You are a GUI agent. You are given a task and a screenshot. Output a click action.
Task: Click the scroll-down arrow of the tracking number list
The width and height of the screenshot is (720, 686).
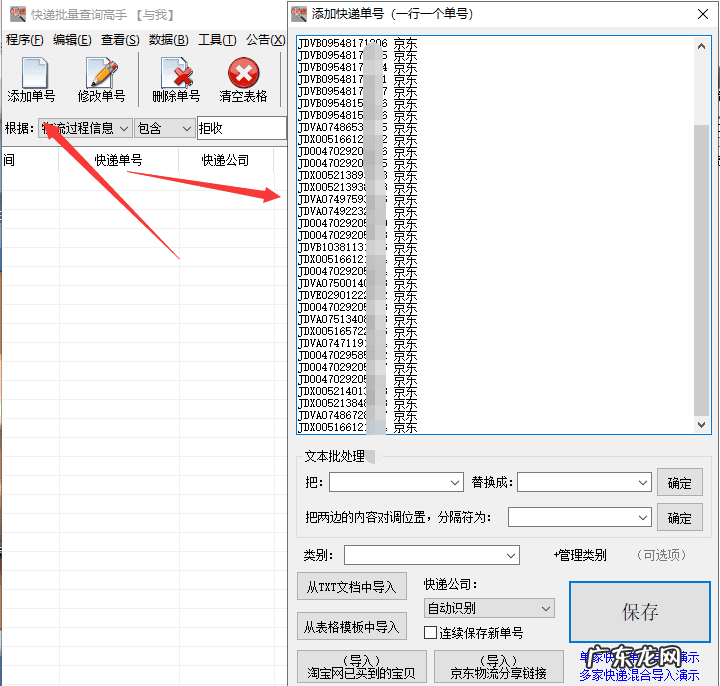tap(701, 425)
